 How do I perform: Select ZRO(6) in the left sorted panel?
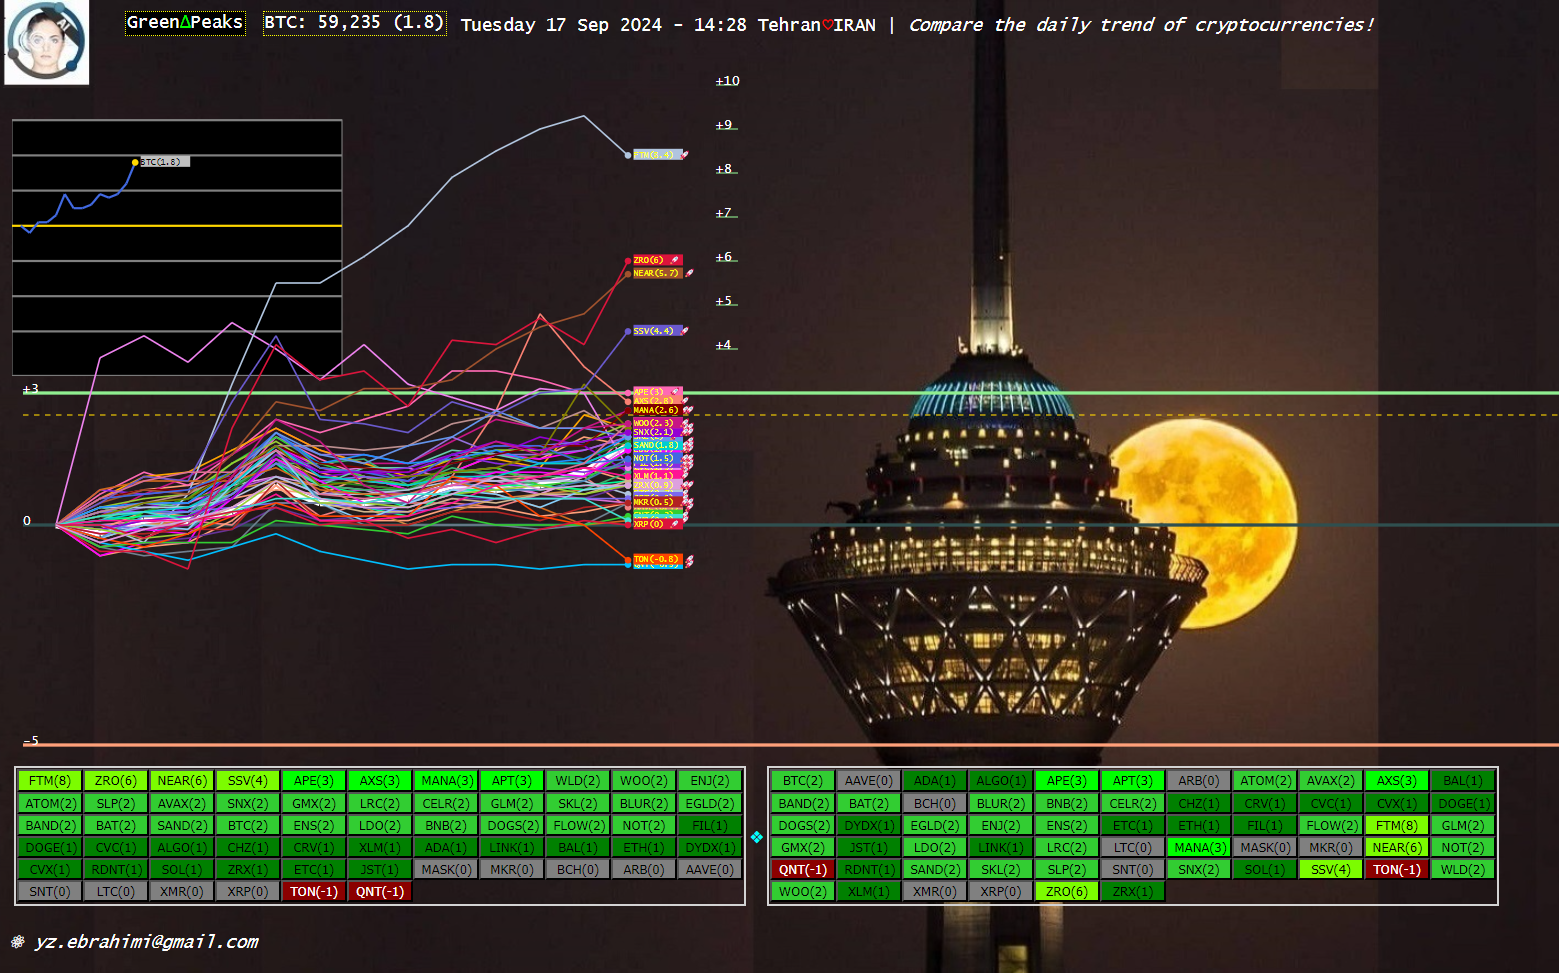[116, 781]
